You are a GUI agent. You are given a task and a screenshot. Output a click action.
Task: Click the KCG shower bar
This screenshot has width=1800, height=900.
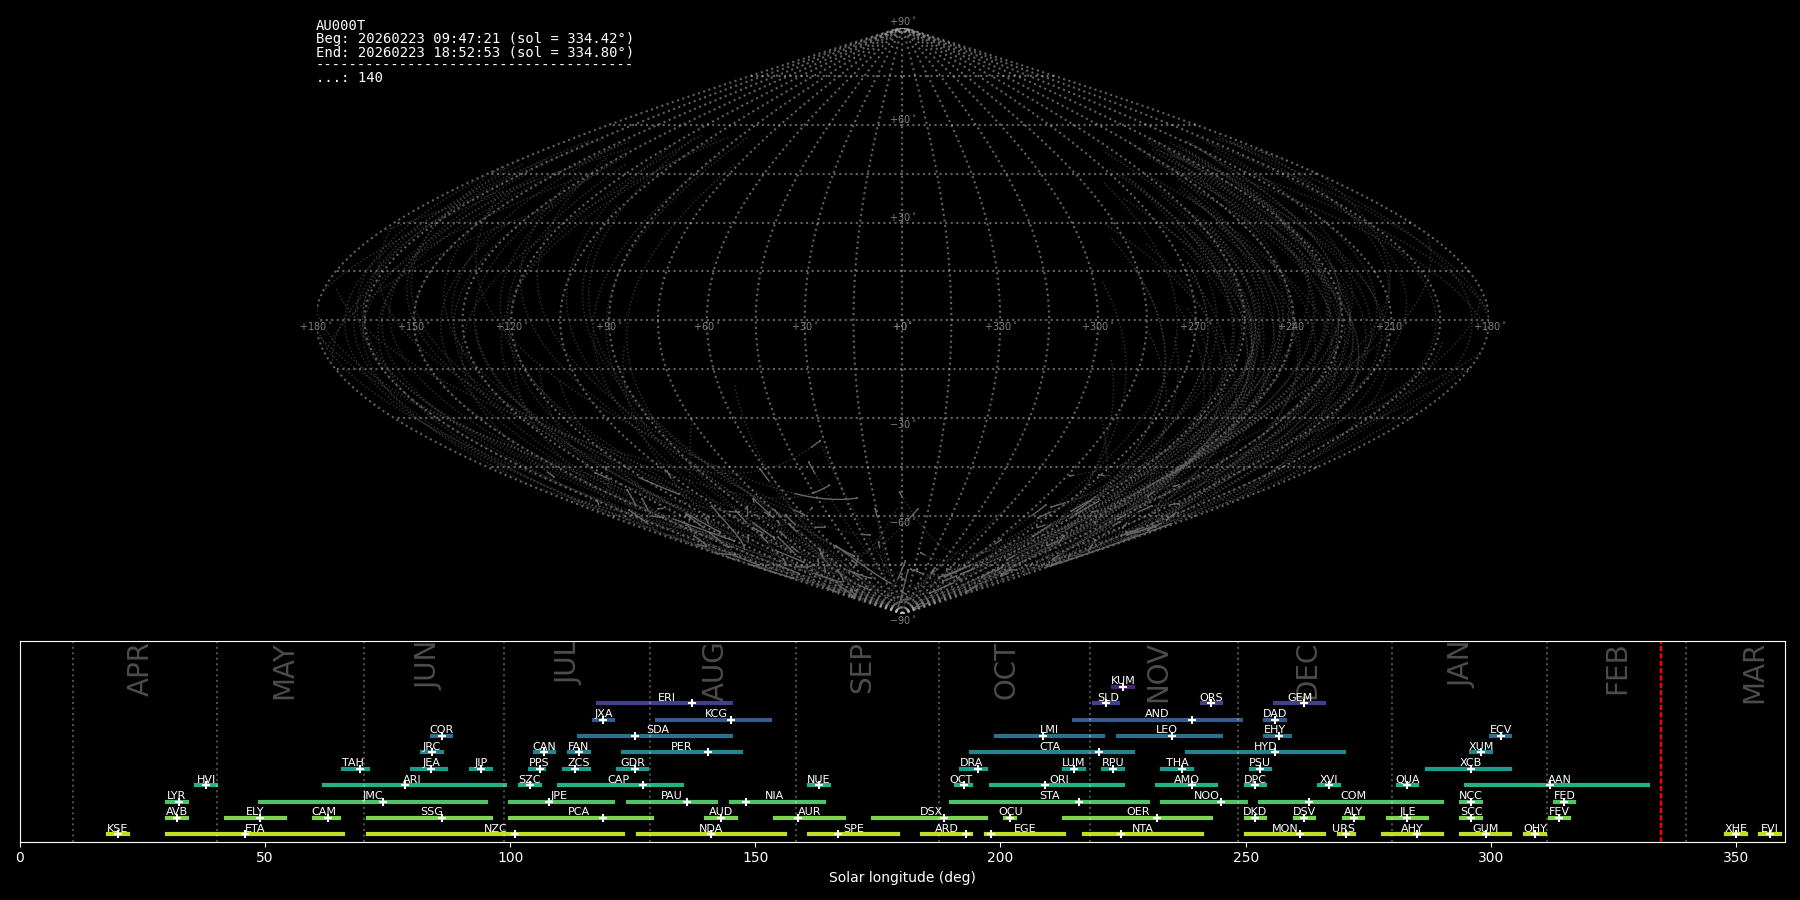(713, 720)
